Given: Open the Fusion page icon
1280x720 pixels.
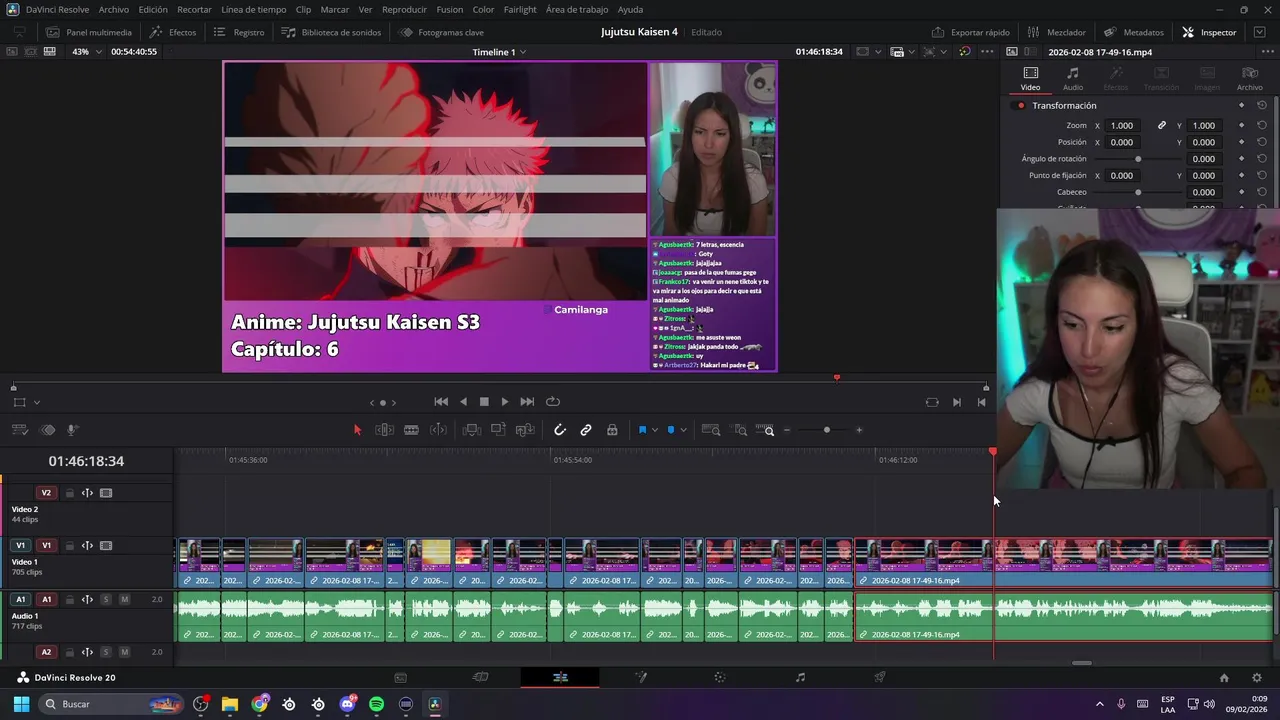Looking at the screenshot, I should pyautogui.click(x=640, y=677).
